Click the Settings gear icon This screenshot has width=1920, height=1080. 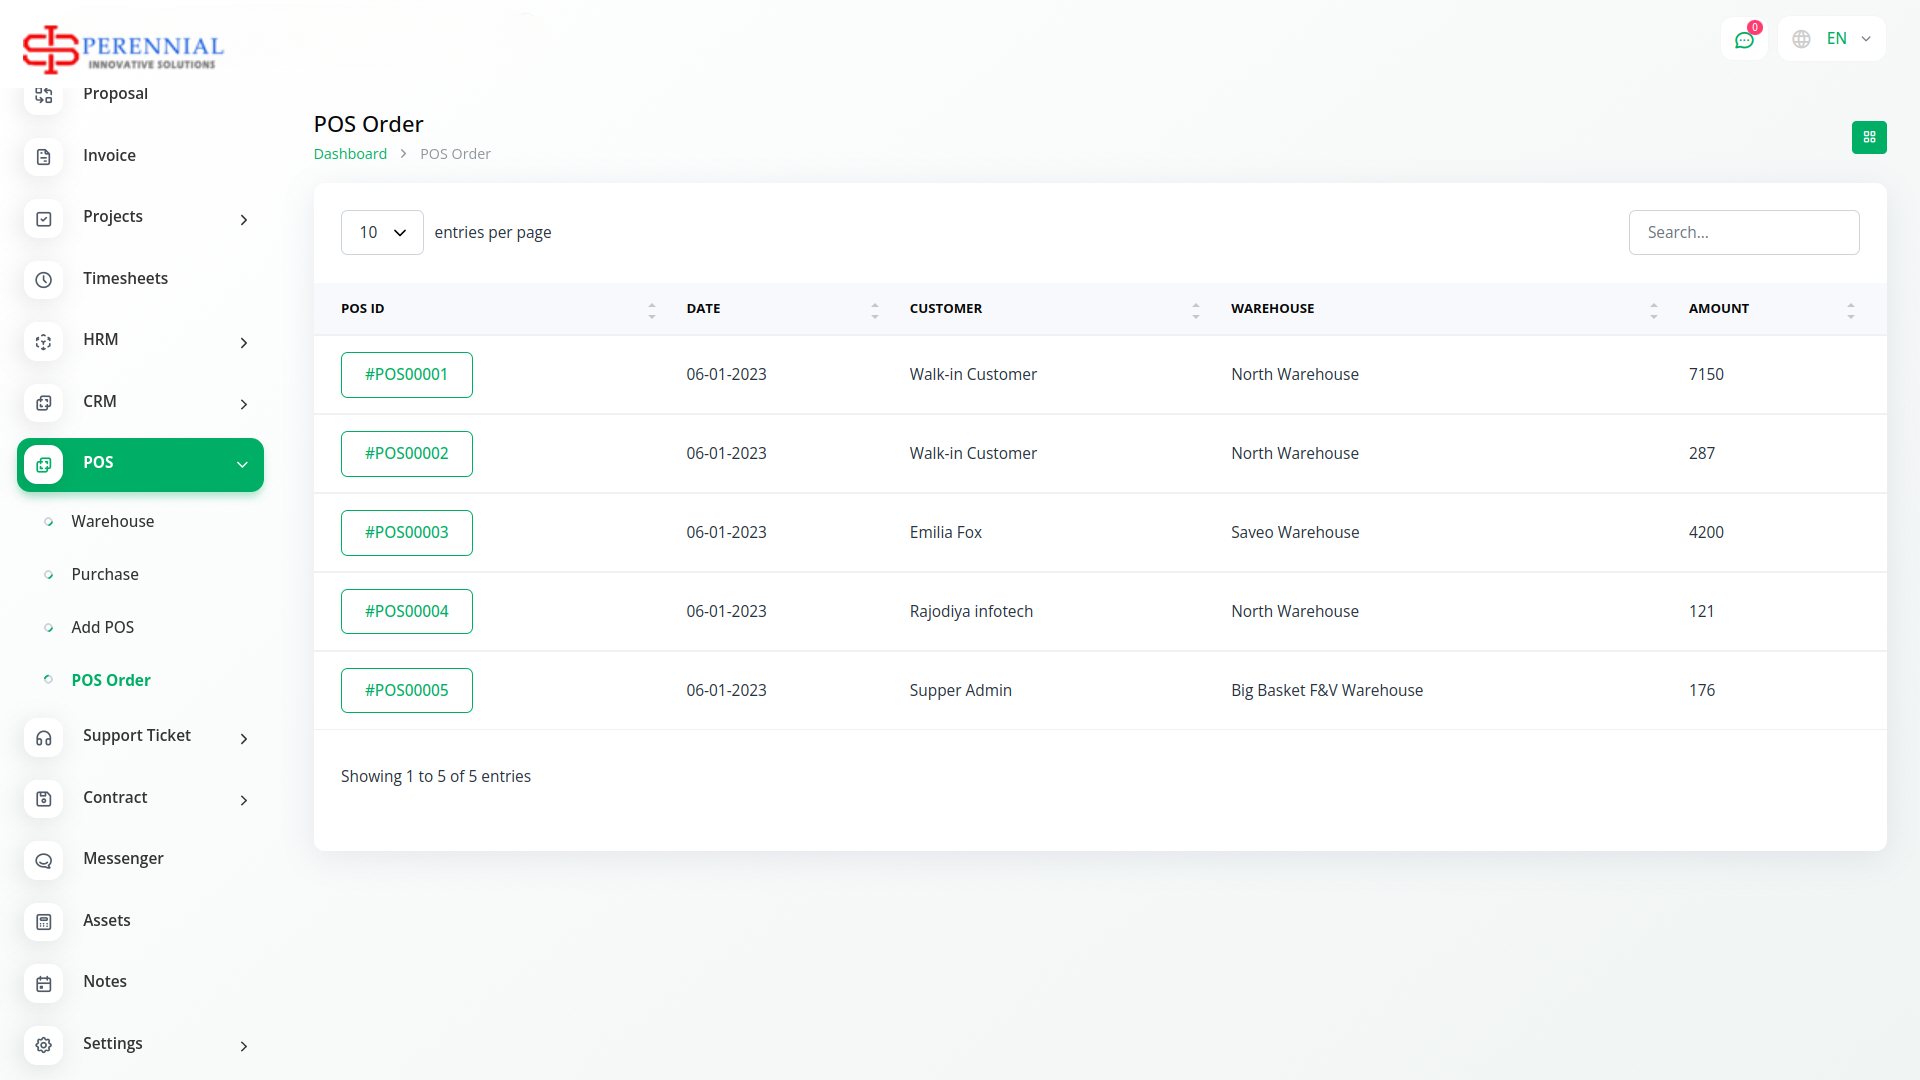[x=43, y=1045]
